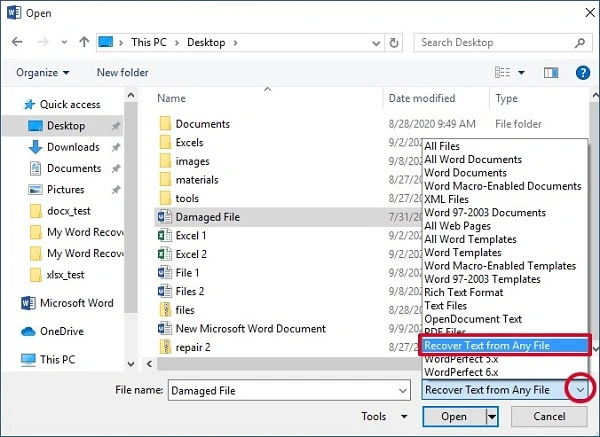Select This PC in navigation pane

point(49,359)
